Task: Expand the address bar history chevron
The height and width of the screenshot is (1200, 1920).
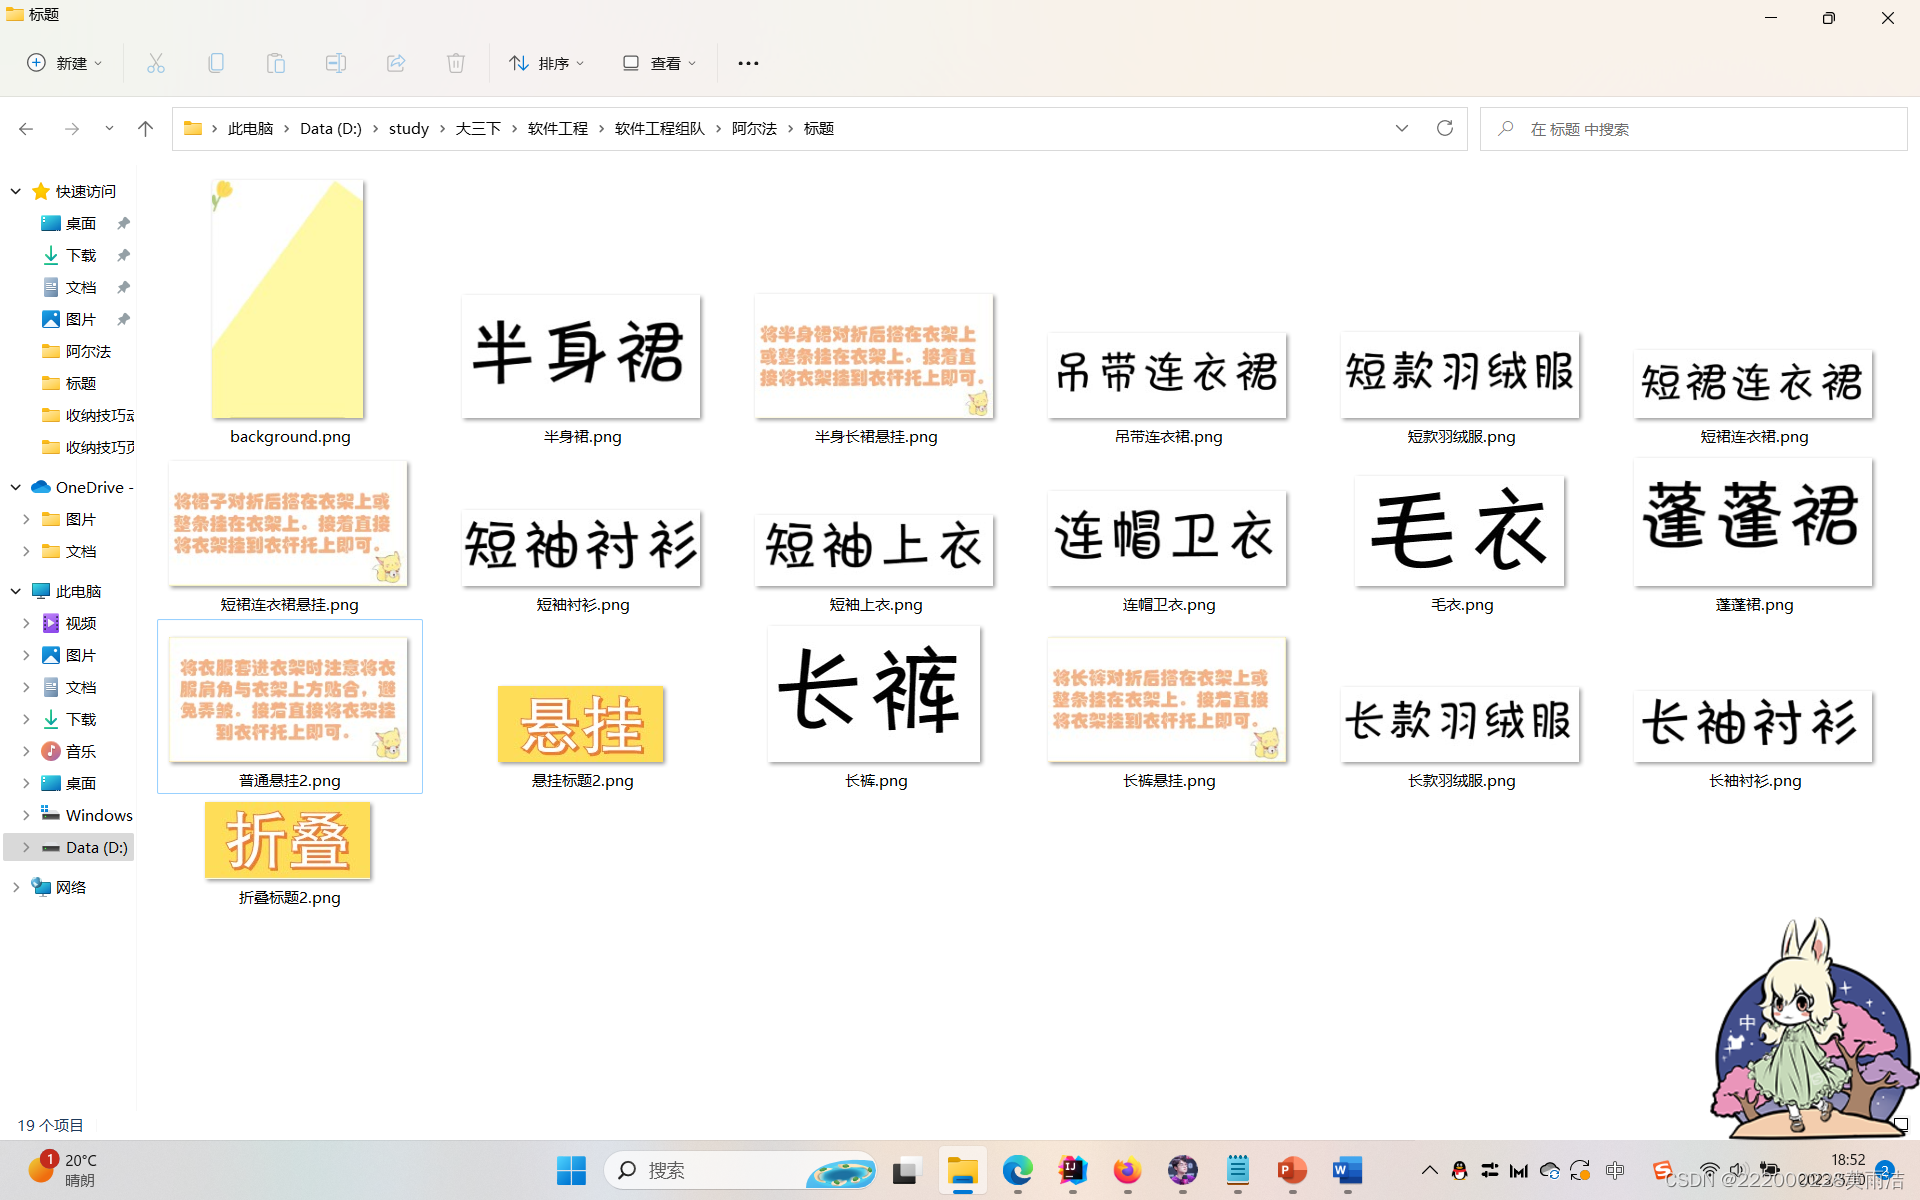Action: pyautogui.click(x=1401, y=128)
